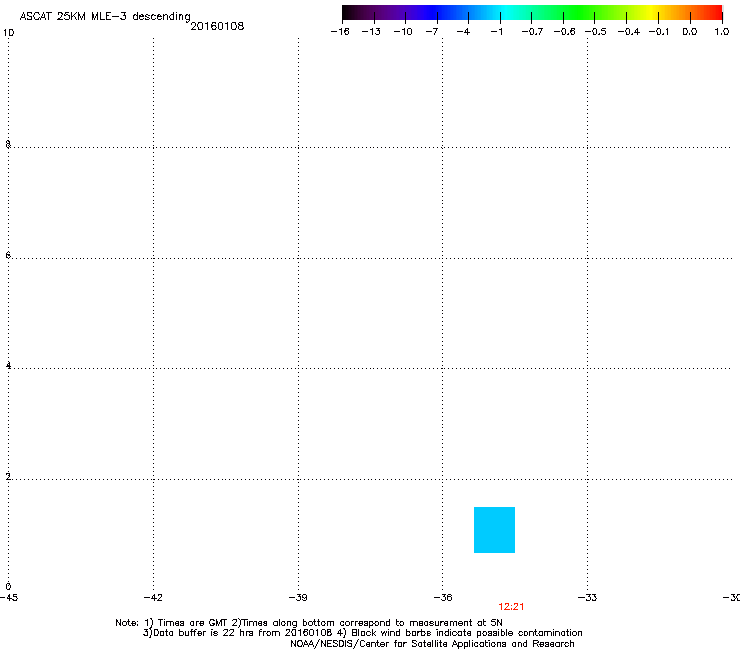This screenshot has height=650, width=740.
Task: Click the latitude 8 axis label
Action: pyautogui.click(x=8, y=144)
